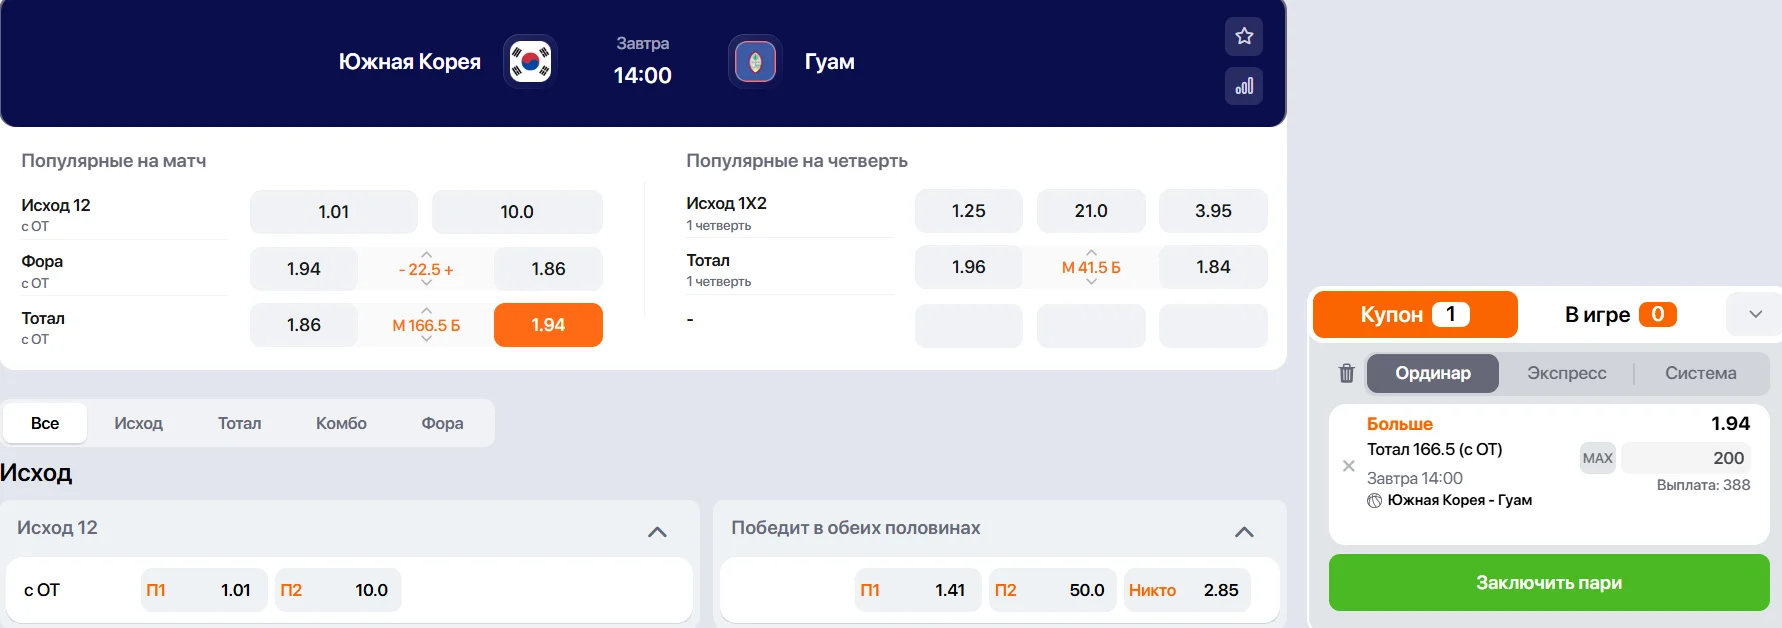Open the Тотал market filter tab
The image size is (1782, 628).
240,423
